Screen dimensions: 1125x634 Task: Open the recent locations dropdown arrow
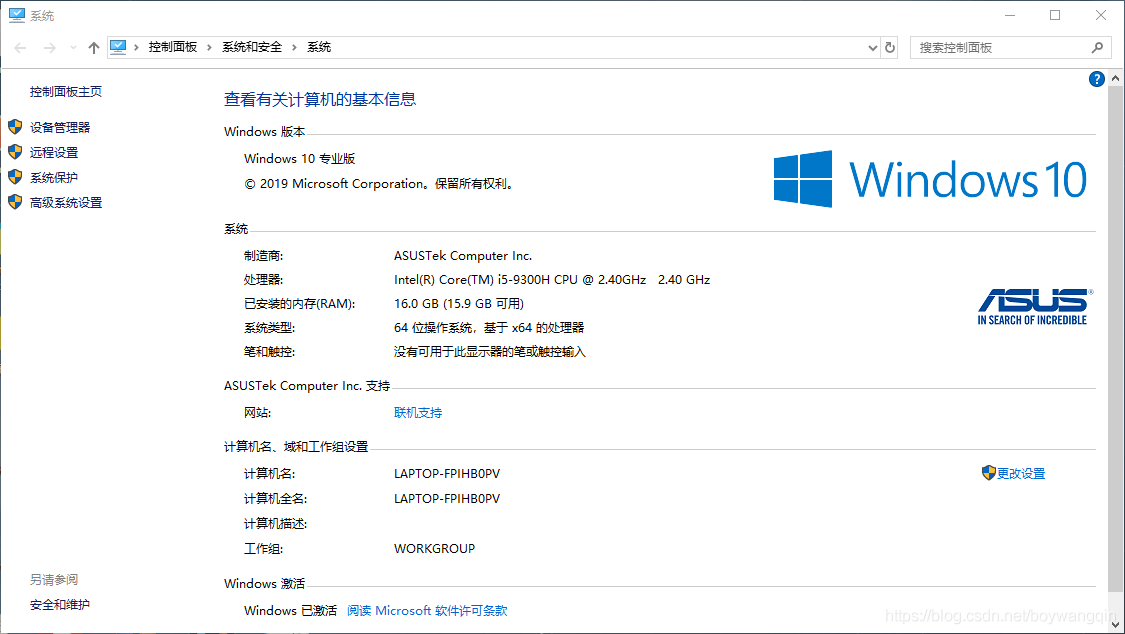coord(73,48)
